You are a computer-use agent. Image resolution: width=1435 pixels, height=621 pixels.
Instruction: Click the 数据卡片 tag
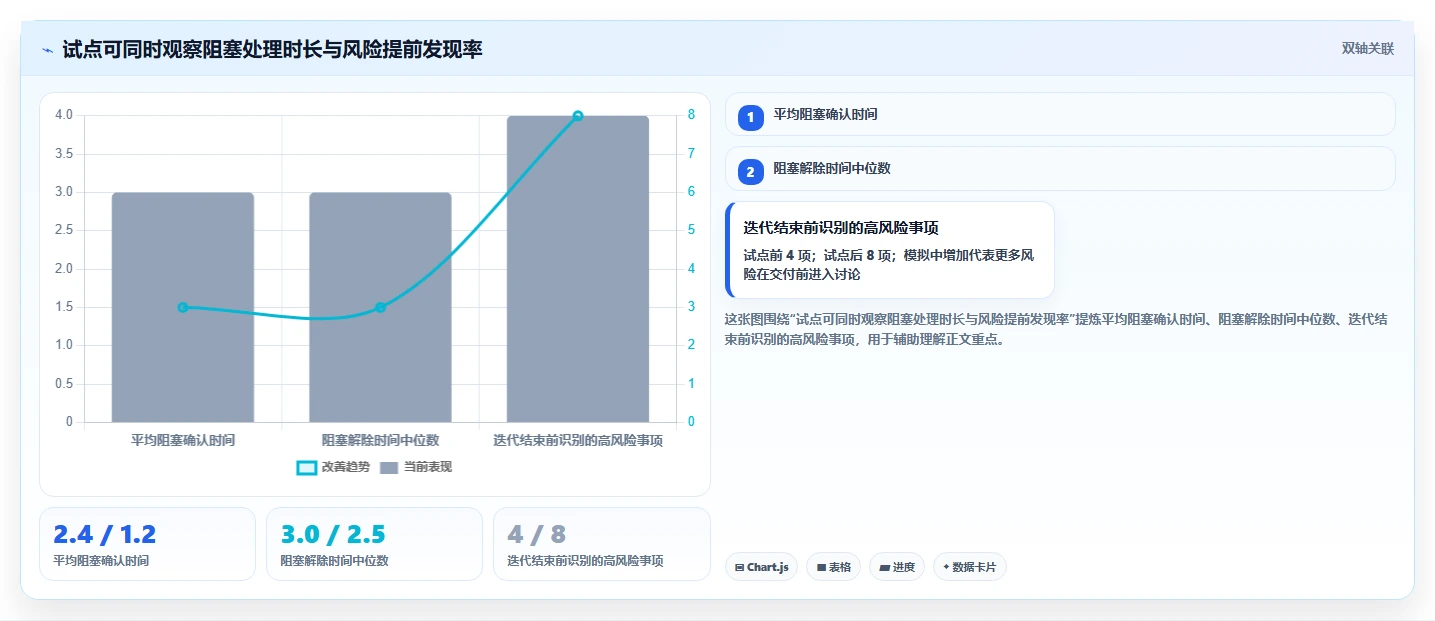click(969, 567)
